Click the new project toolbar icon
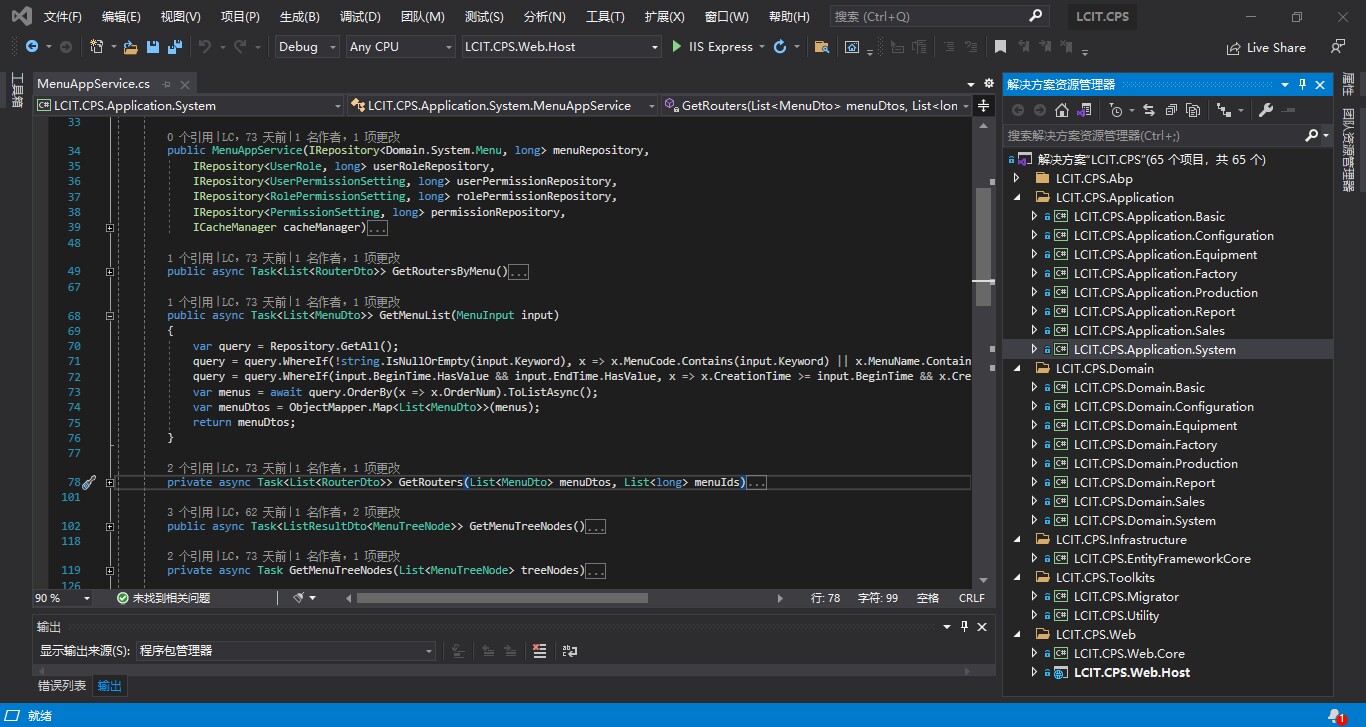 click(96, 47)
